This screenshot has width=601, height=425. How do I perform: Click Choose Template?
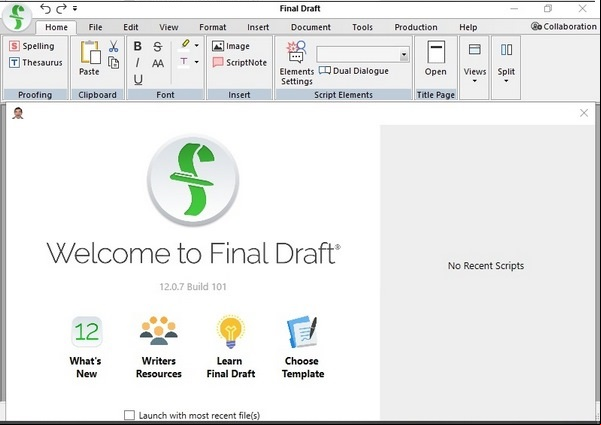coord(303,347)
